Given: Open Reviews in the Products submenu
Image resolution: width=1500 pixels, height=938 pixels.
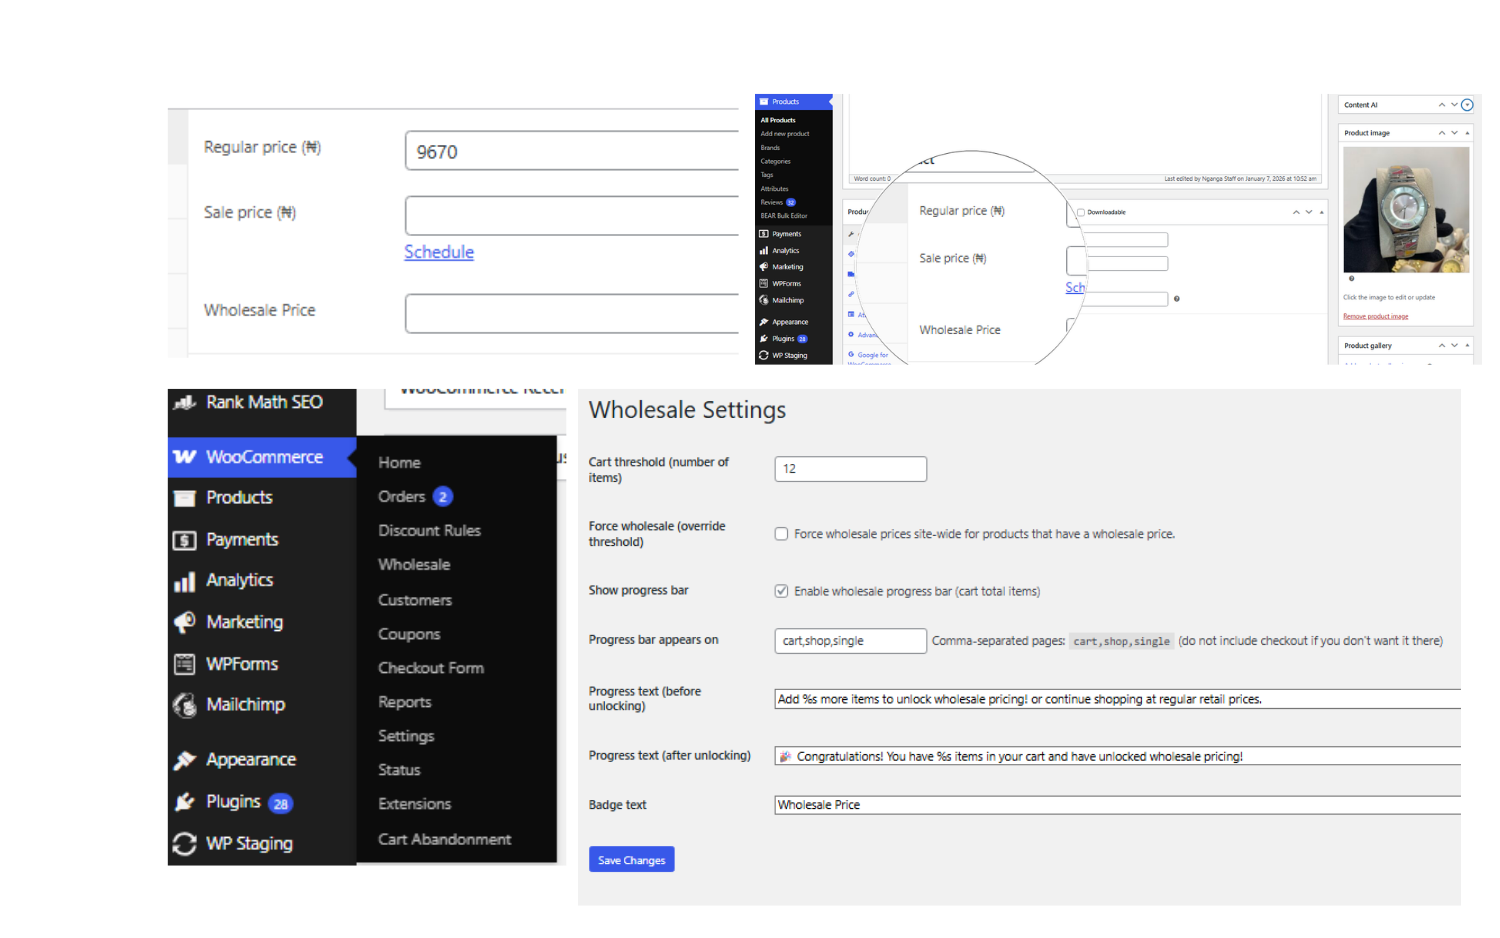Looking at the screenshot, I should [x=772, y=202].
